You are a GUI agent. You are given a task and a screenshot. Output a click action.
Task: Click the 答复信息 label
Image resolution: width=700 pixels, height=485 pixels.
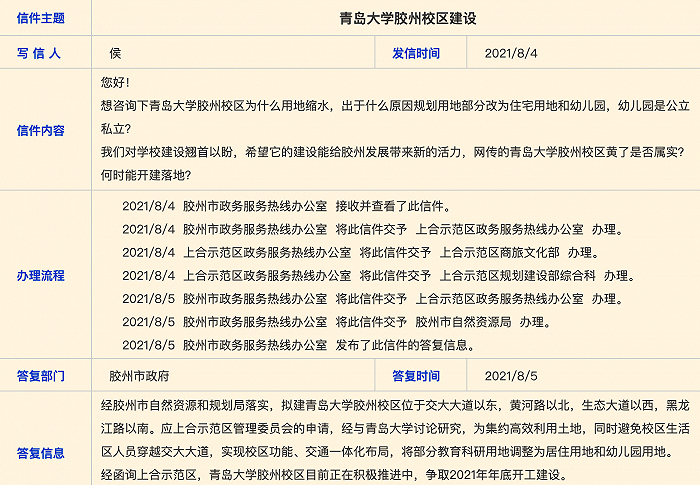click(x=41, y=453)
